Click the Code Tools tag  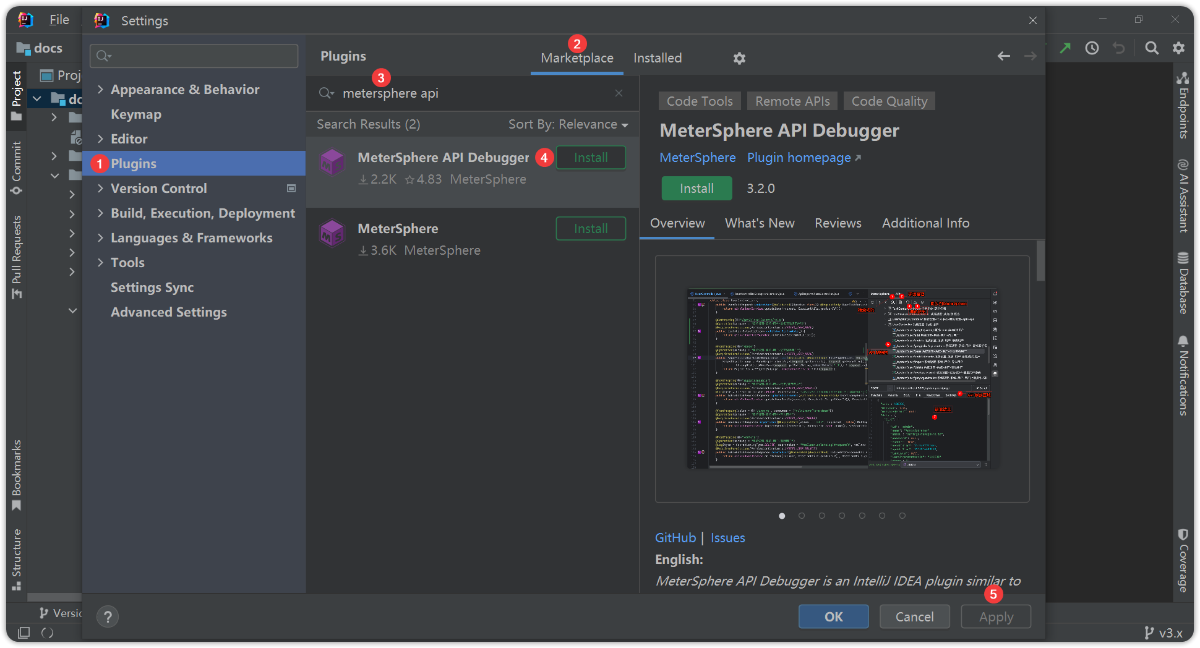coord(700,101)
